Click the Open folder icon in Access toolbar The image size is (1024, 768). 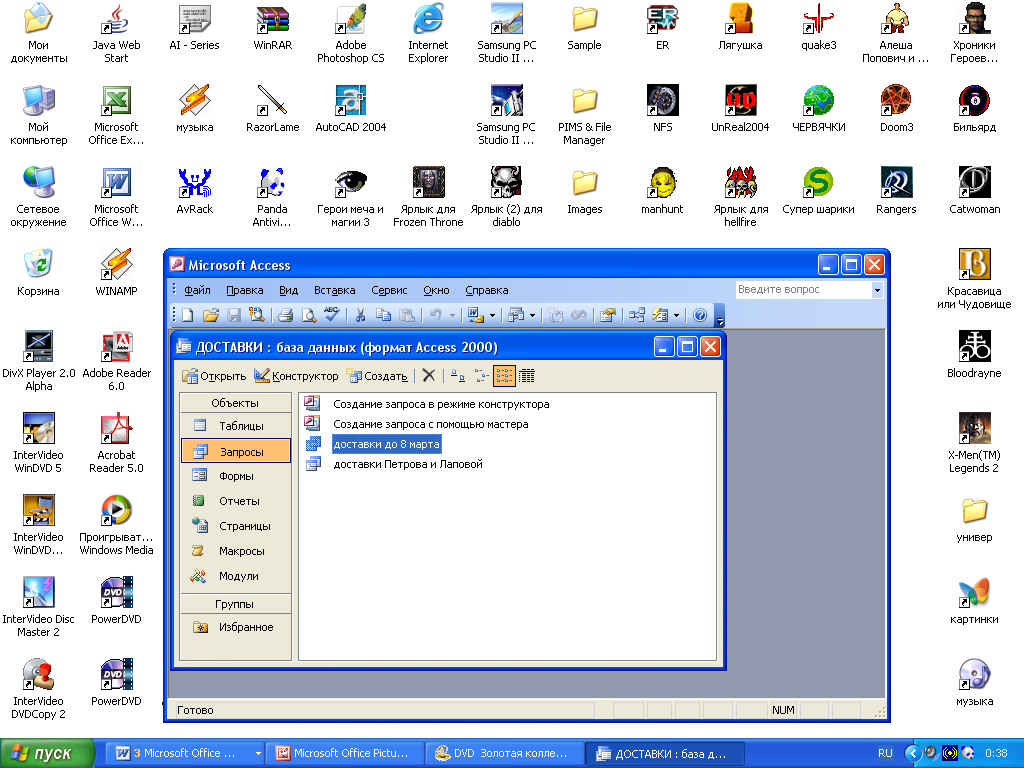click(x=210, y=315)
